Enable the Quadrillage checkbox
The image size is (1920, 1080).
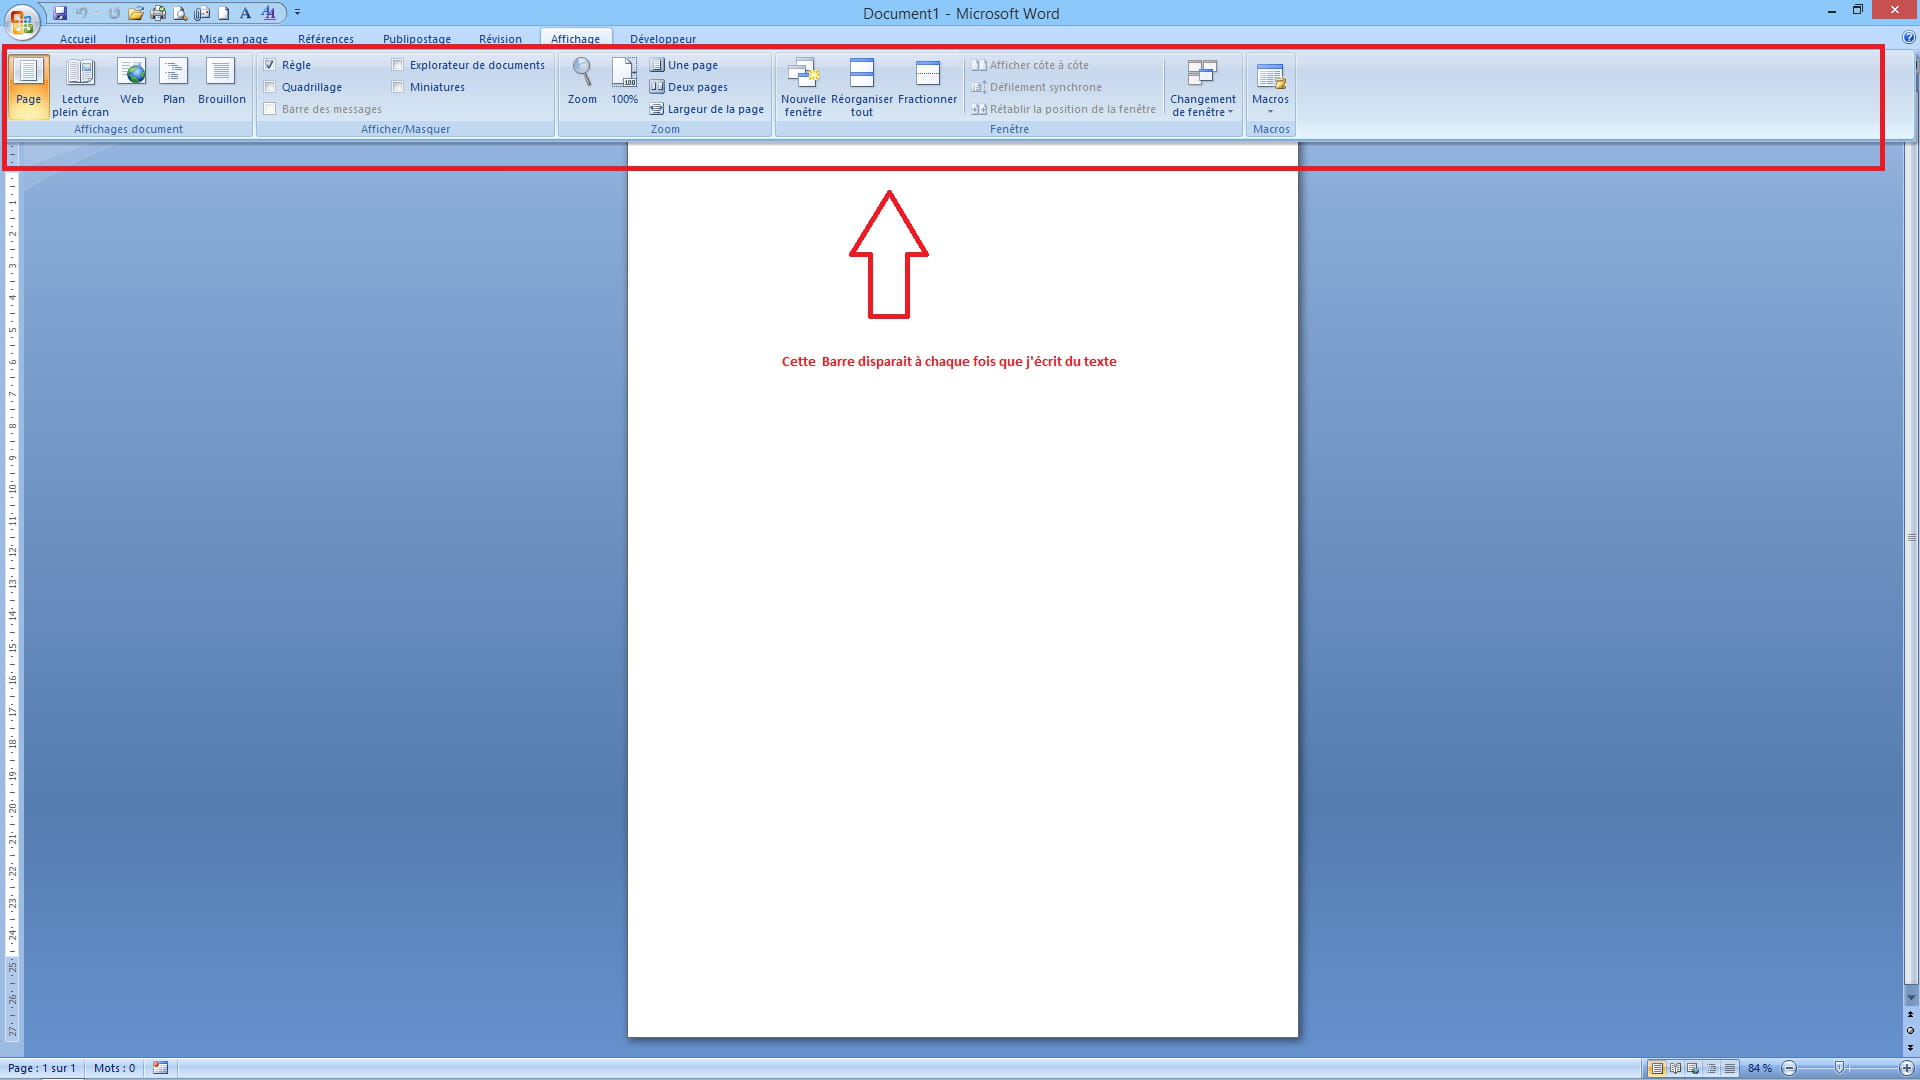coord(270,87)
